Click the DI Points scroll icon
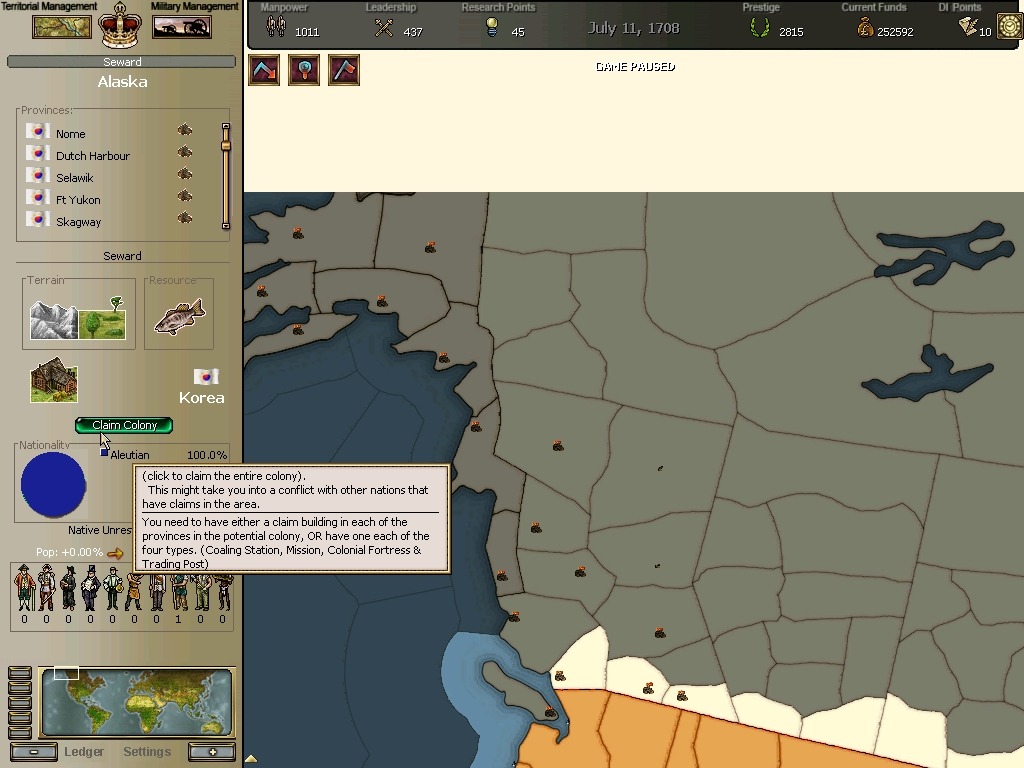 coord(968,26)
